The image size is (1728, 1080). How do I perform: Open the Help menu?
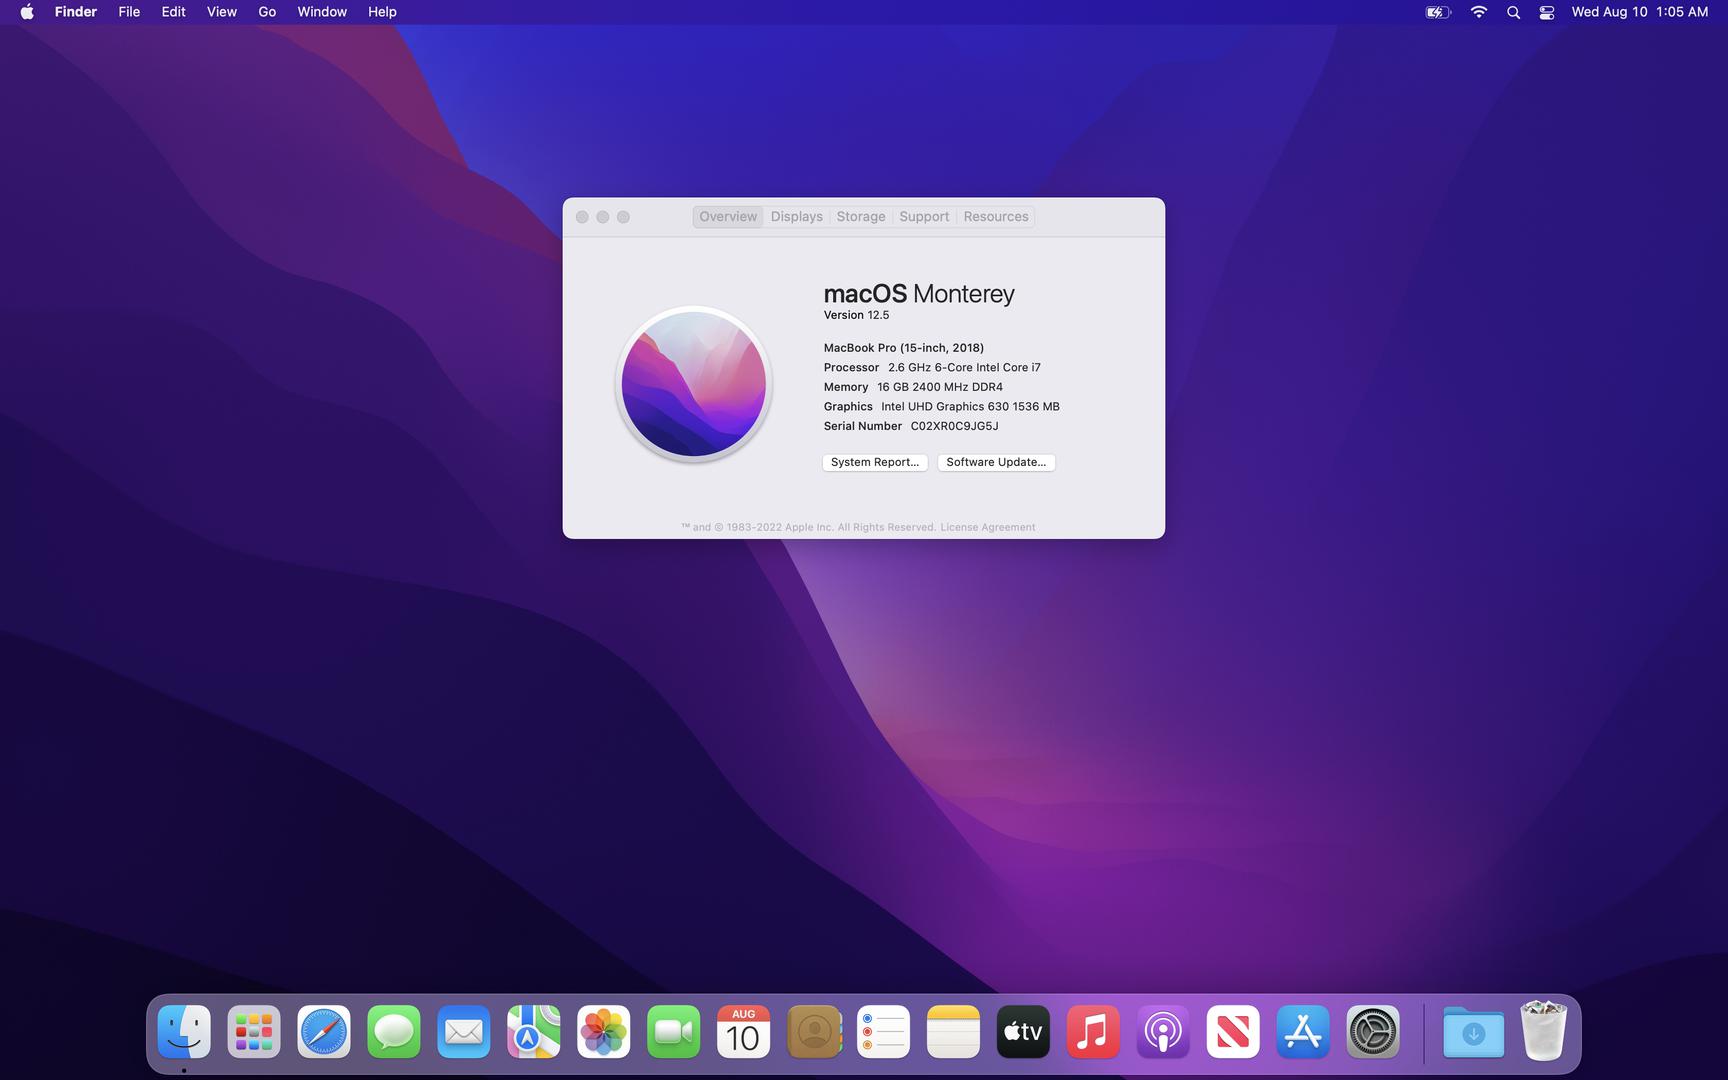[382, 12]
